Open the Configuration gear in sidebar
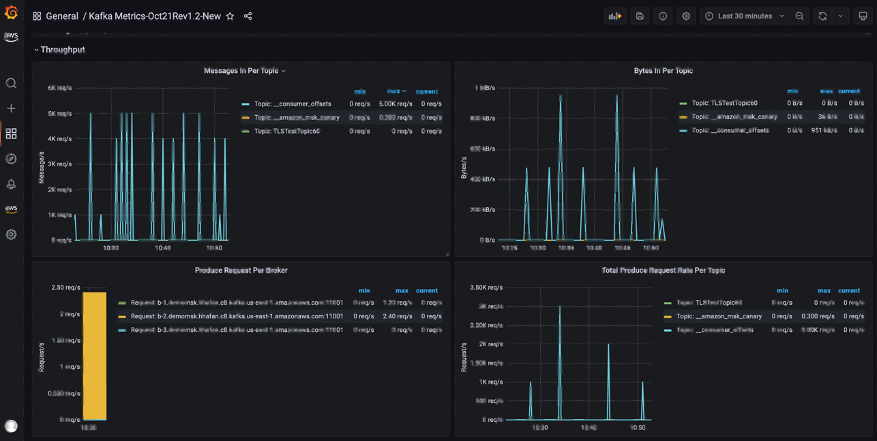The height and width of the screenshot is (441, 877). coord(11,234)
